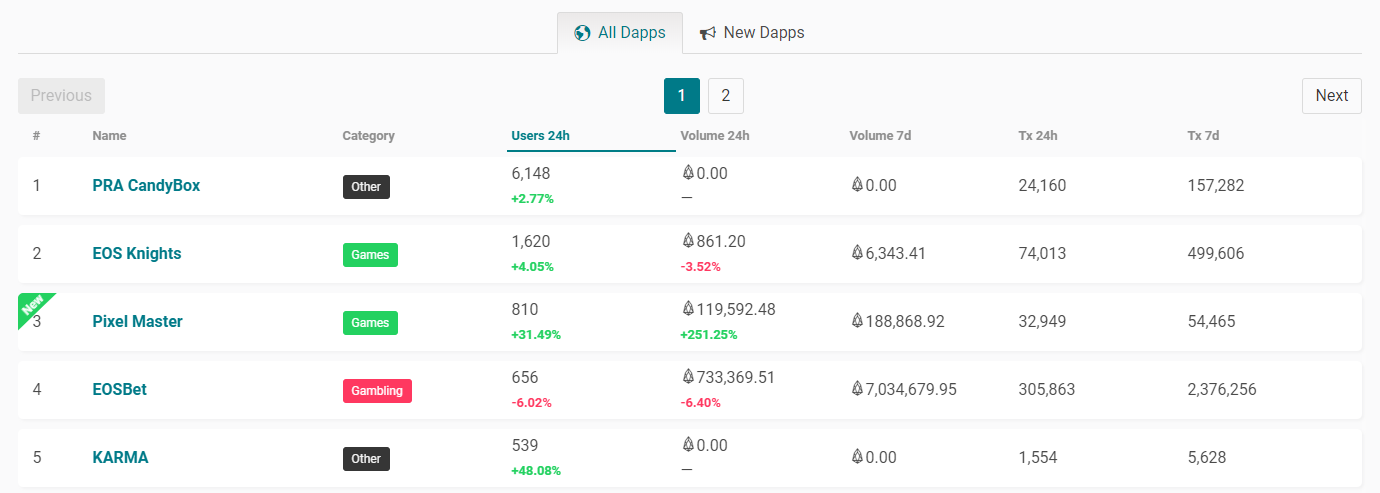Sort table by Name column

coord(109,136)
